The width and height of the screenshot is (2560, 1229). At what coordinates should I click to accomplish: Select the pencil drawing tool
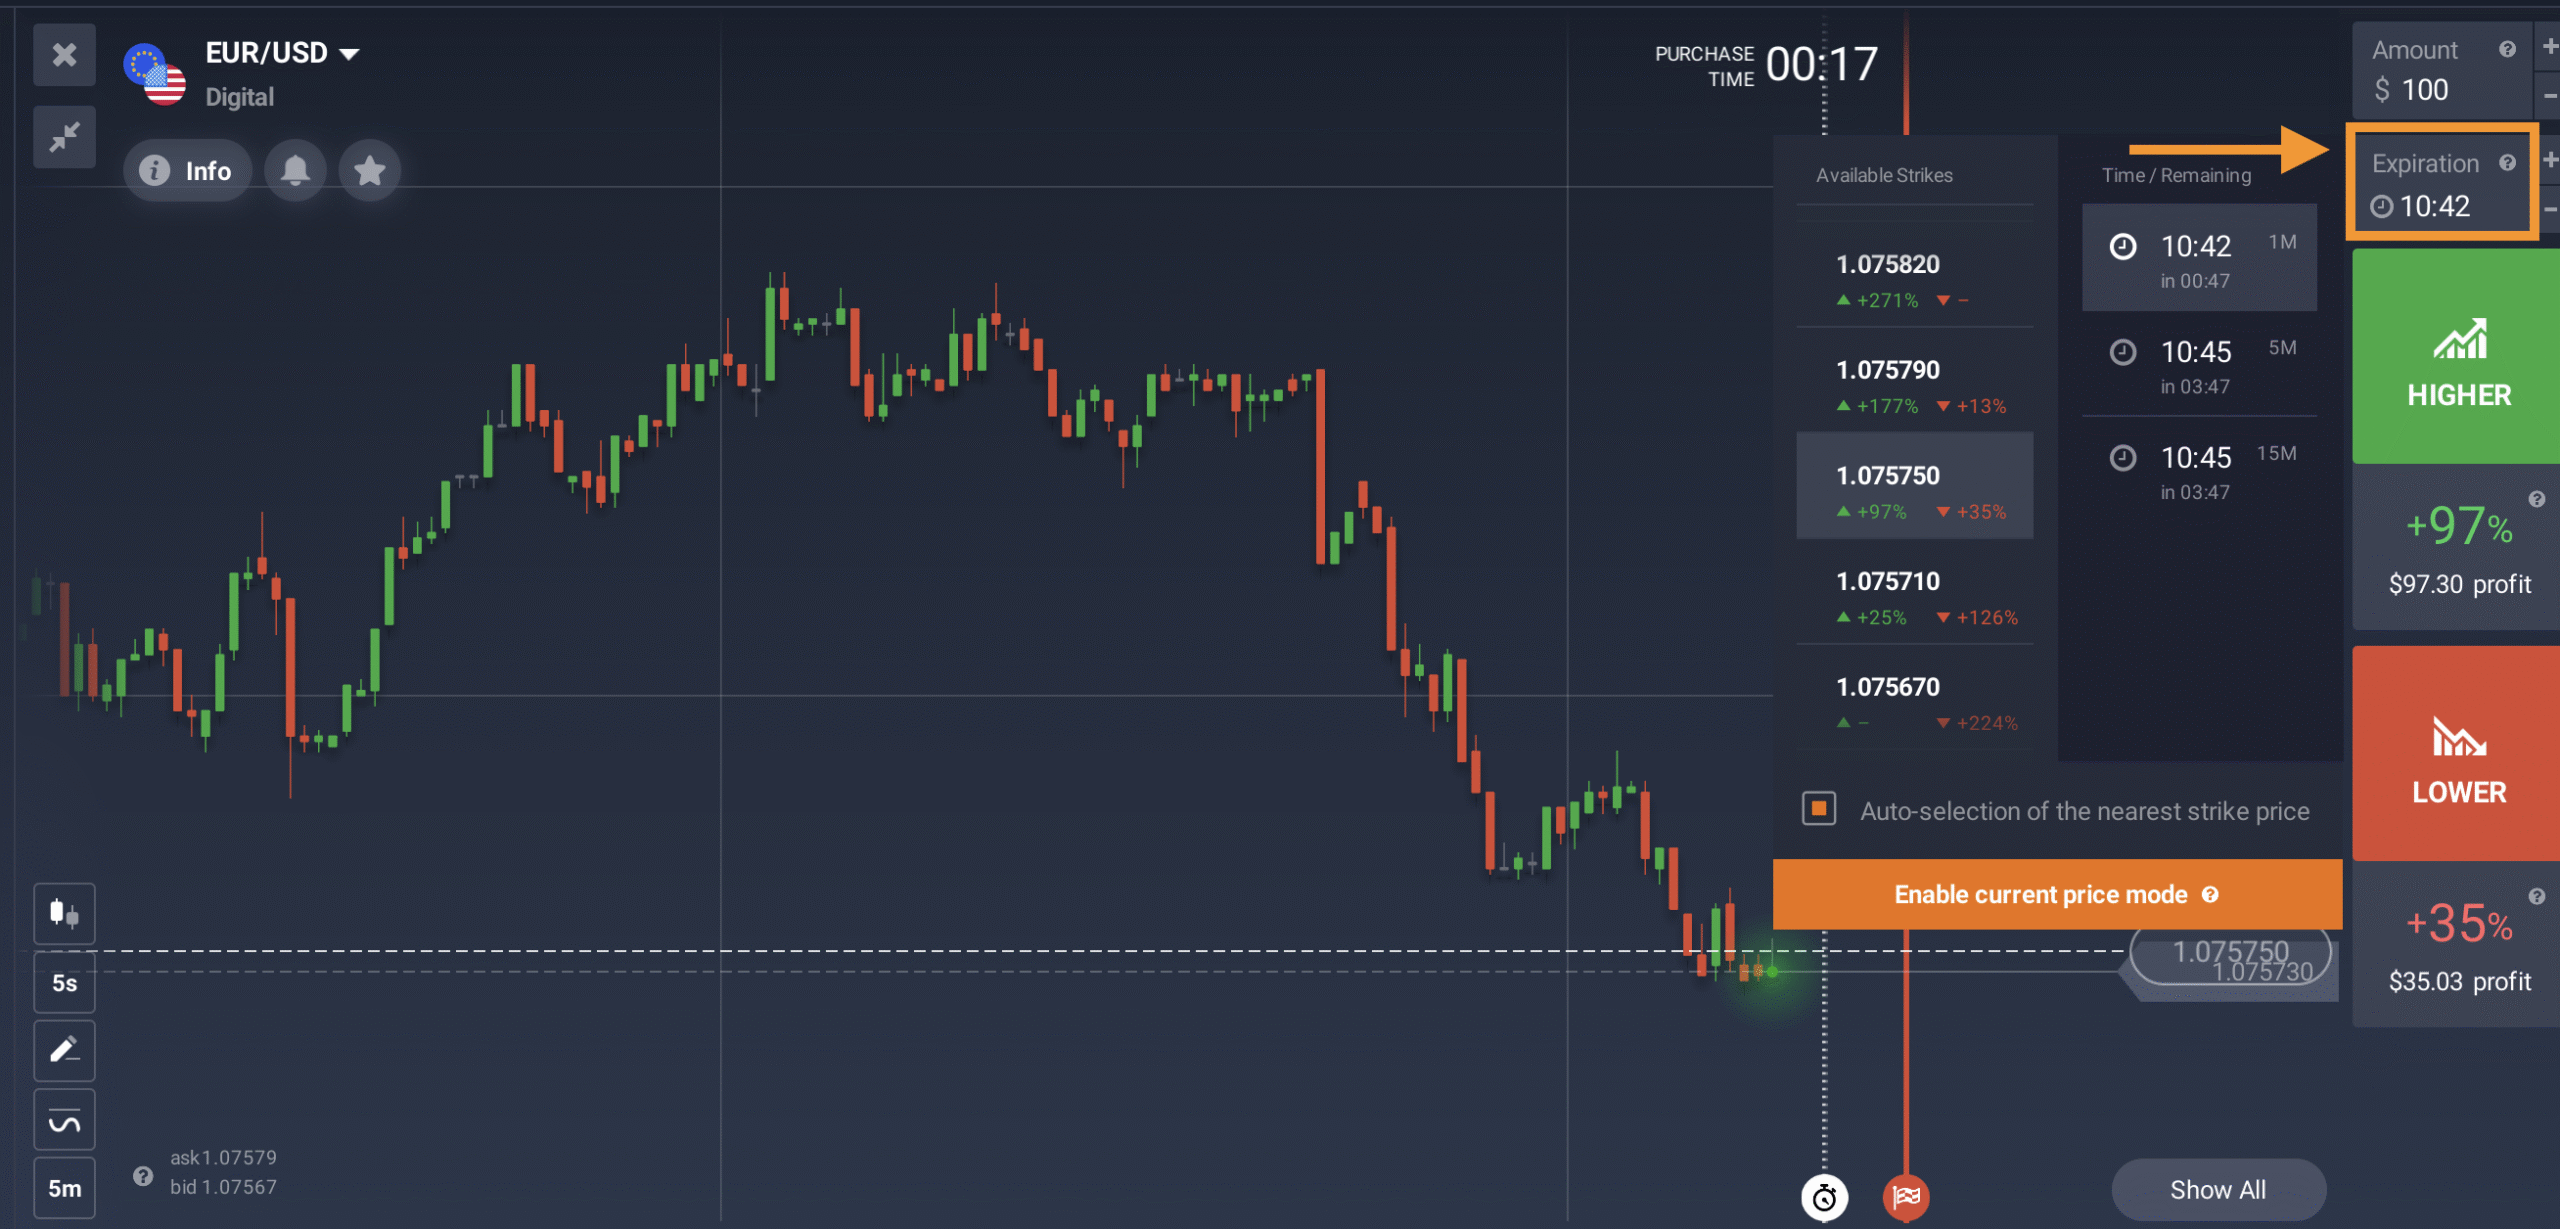(65, 1050)
